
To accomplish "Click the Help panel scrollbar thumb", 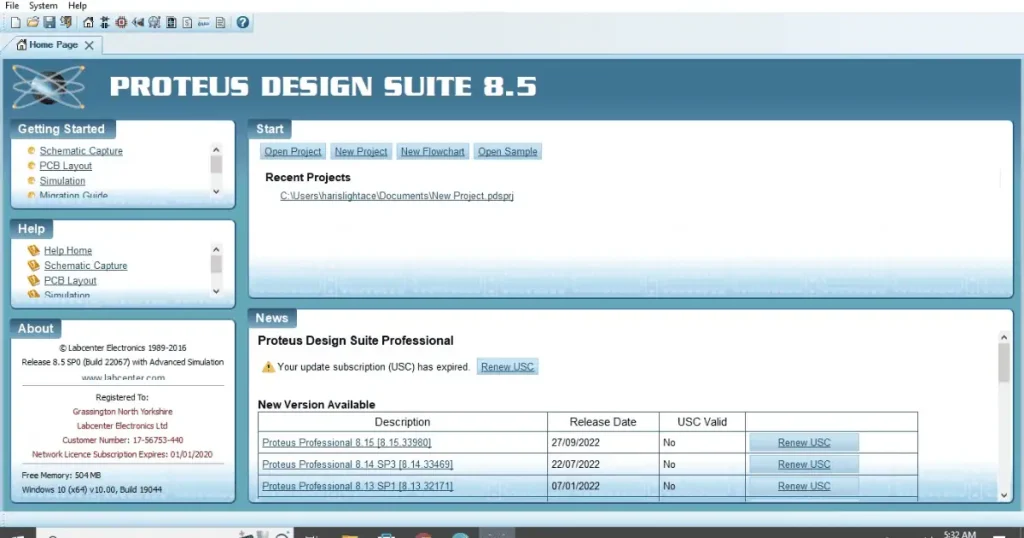I will tap(216, 264).
